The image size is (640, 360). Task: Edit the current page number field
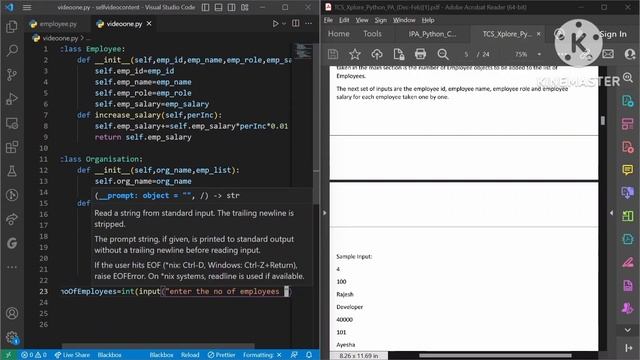point(466,54)
